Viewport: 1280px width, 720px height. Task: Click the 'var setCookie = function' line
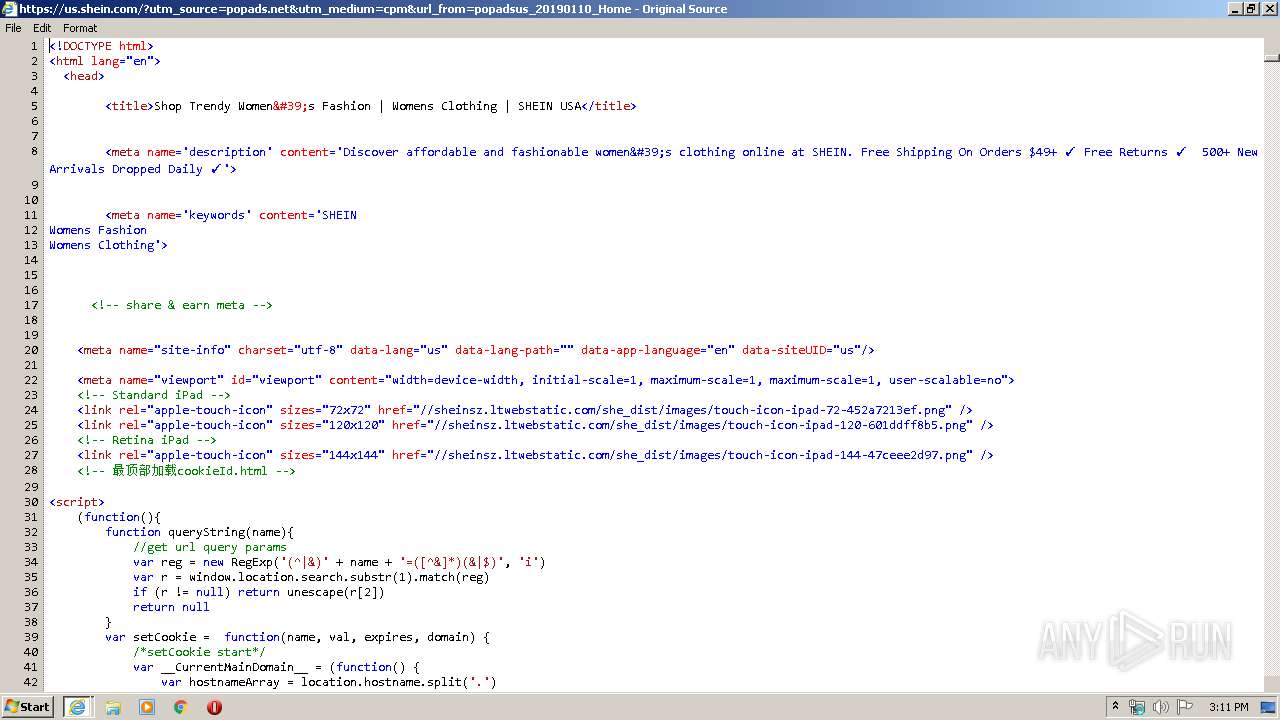(297, 637)
